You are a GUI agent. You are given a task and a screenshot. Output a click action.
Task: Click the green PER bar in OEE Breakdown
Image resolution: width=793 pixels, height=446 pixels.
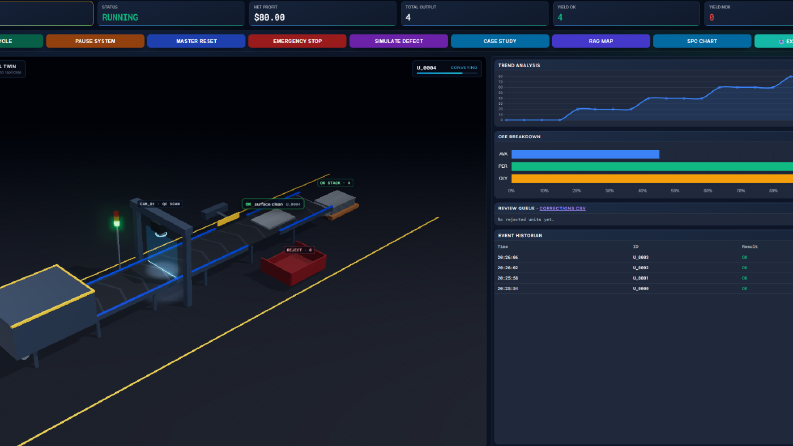(x=652, y=166)
